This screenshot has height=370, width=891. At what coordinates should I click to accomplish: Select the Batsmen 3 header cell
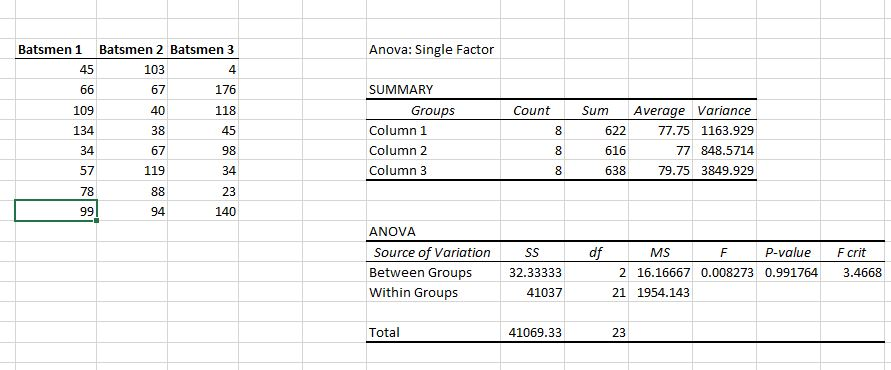pyautogui.click(x=202, y=49)
